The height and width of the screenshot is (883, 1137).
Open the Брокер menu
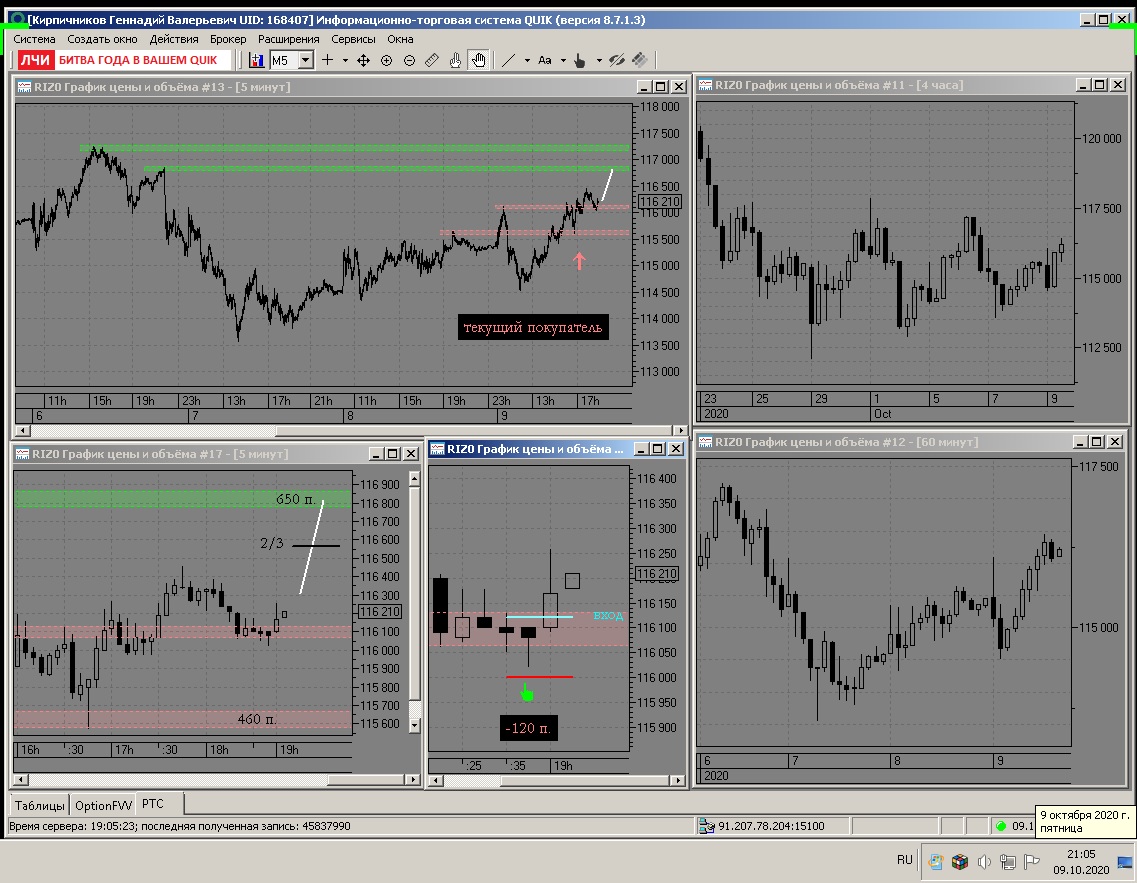point(228,39)
